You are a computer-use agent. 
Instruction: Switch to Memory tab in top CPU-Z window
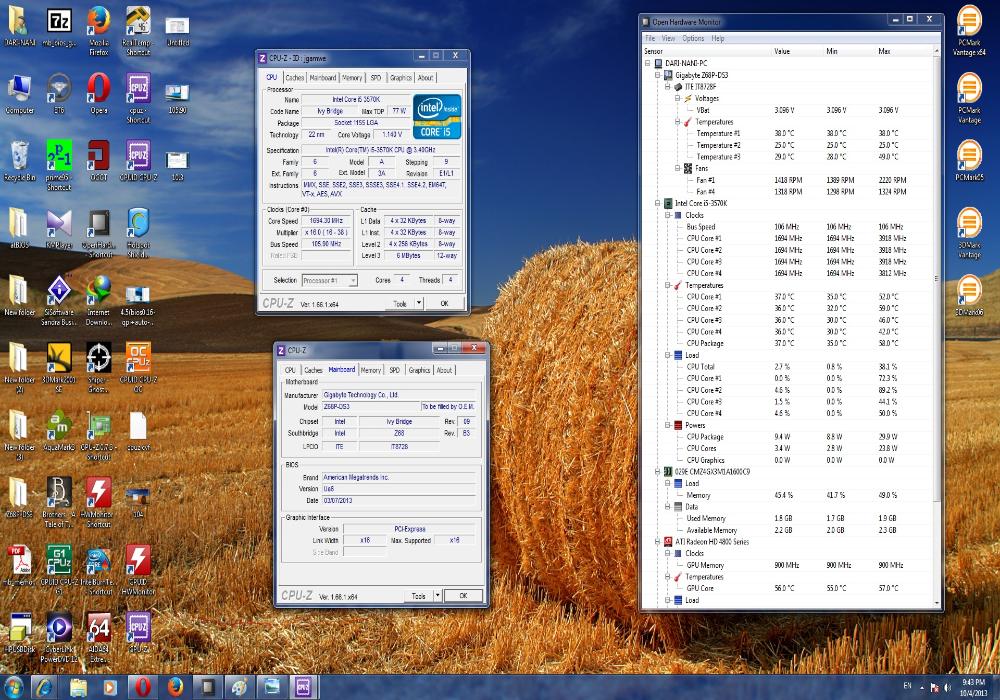tap(351, 78)
